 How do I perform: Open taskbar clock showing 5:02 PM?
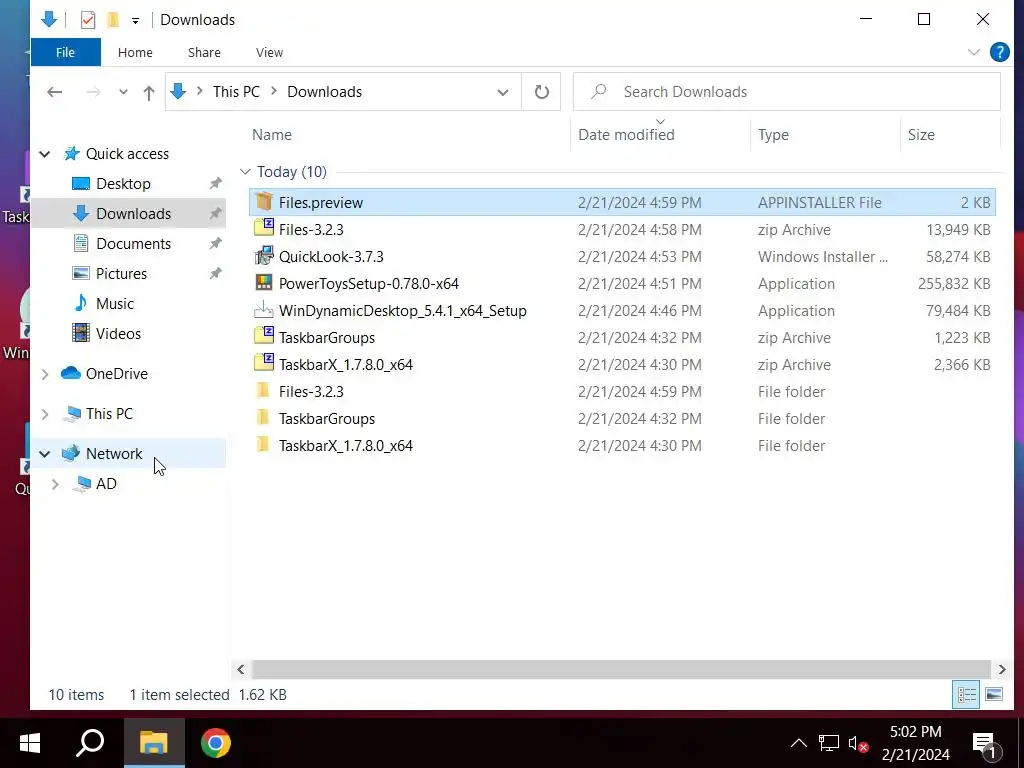pyautogui.click(x=916, y=743)
